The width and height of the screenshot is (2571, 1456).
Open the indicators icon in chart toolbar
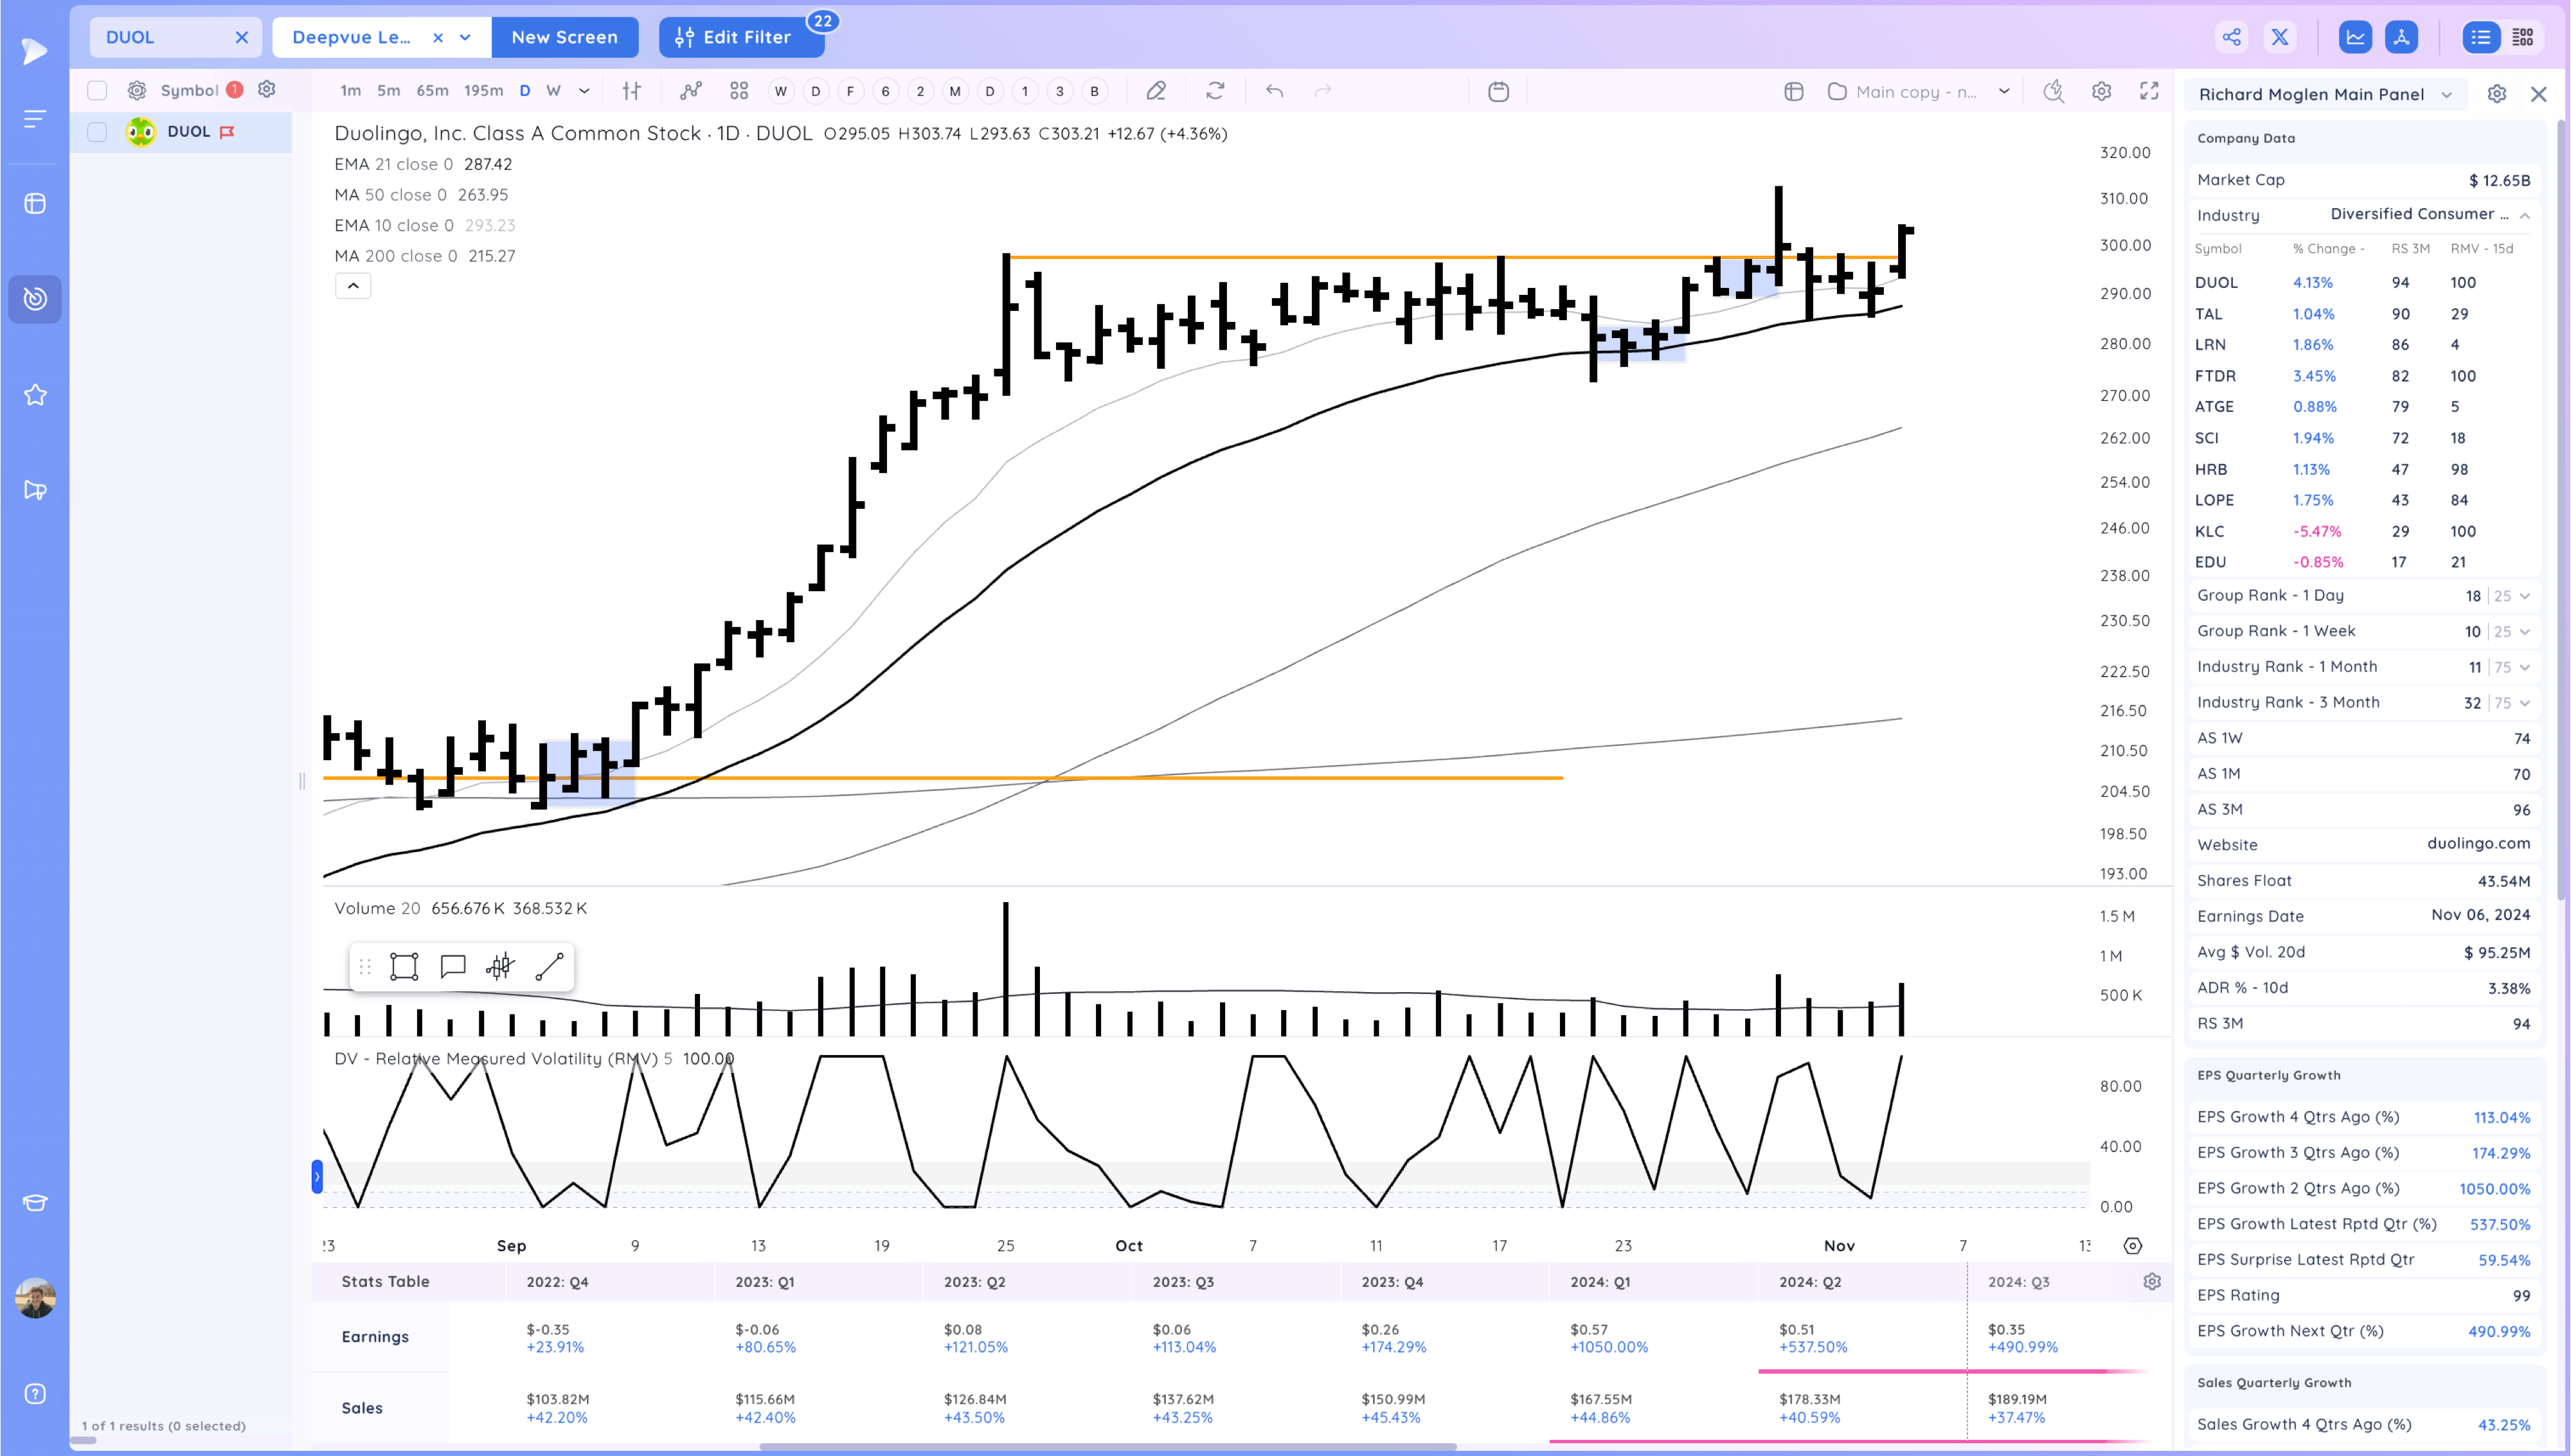(690, 91)
